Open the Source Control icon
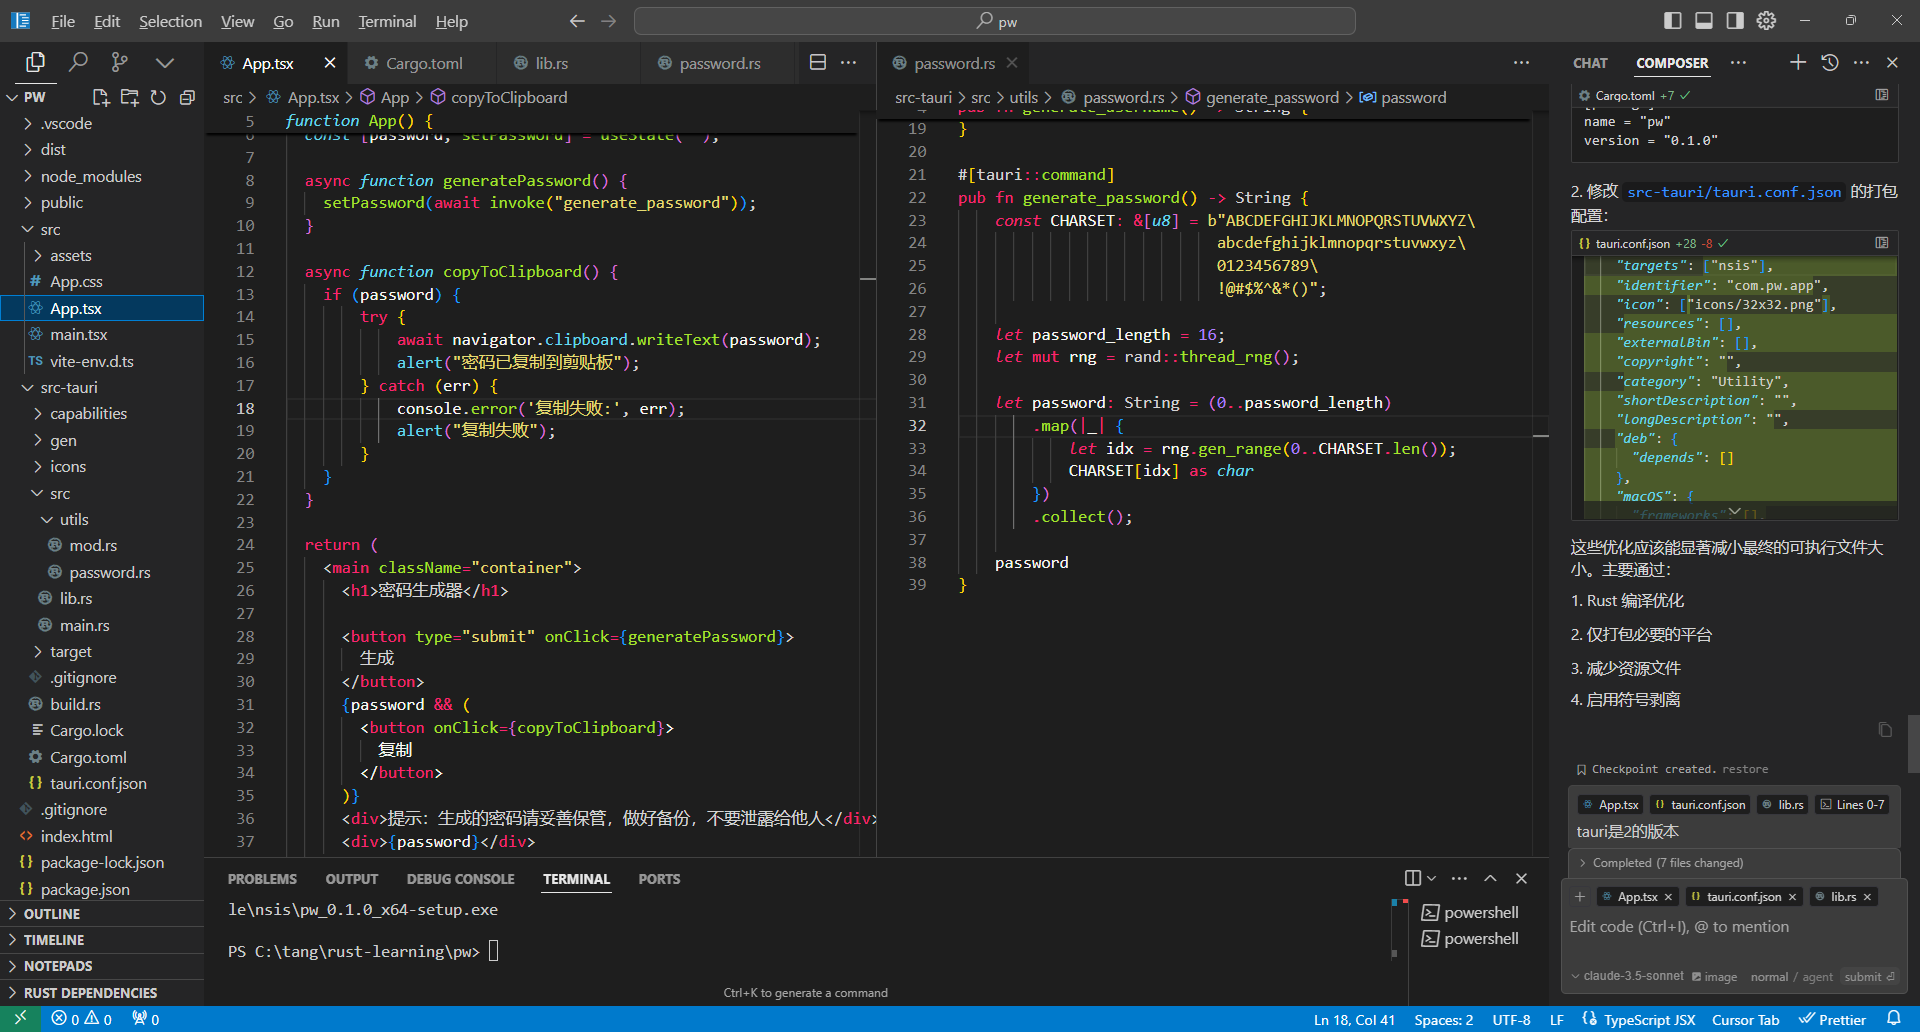 click(x=120, y=62)
